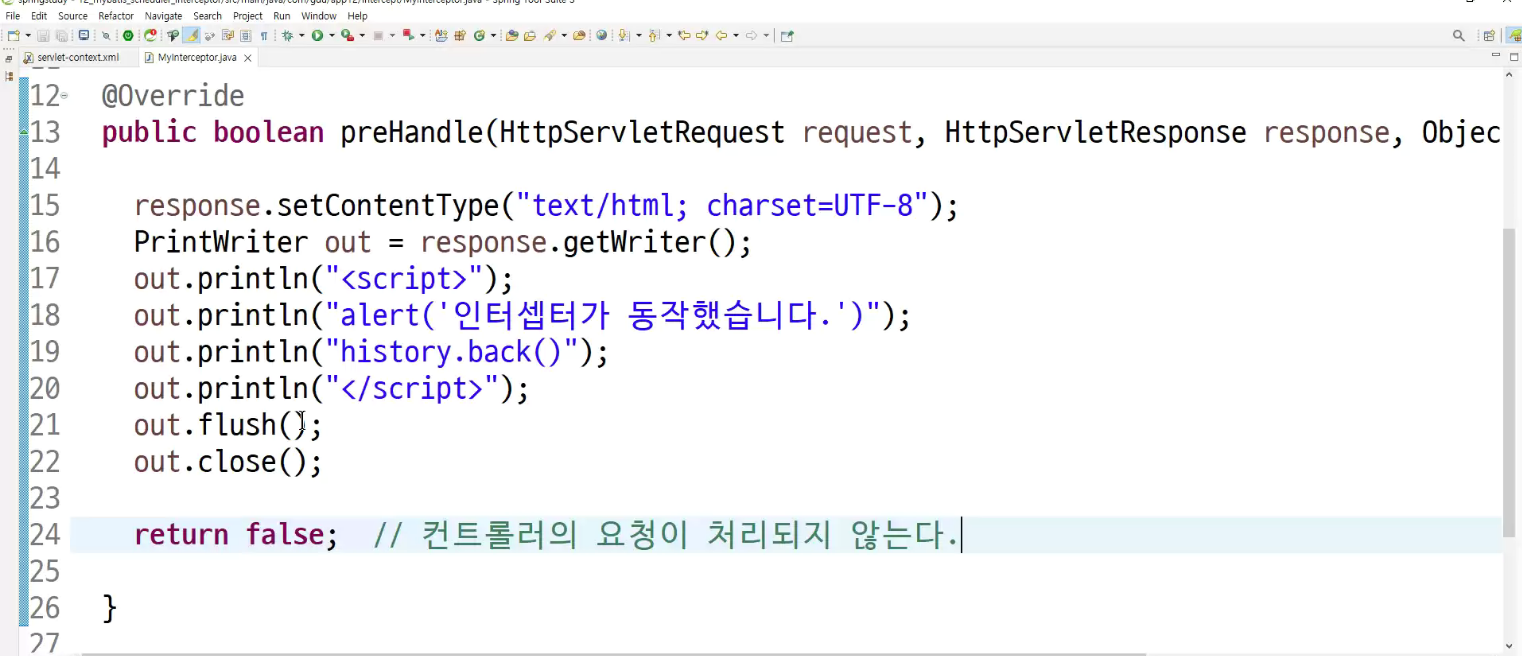The width and height of the screenshot is (1522, 656).
Task: Open the Refactor menu
Action: (116, 16)
